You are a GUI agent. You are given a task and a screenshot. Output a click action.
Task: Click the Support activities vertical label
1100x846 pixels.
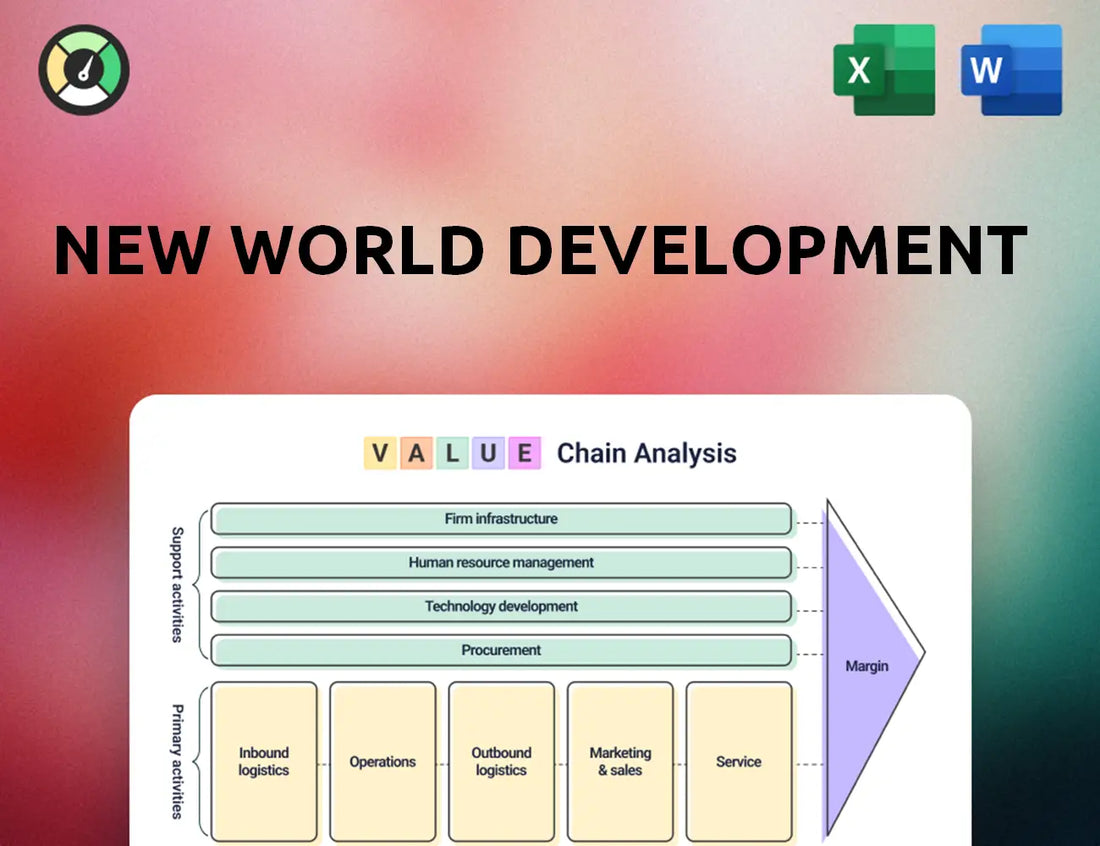point(177,584)
